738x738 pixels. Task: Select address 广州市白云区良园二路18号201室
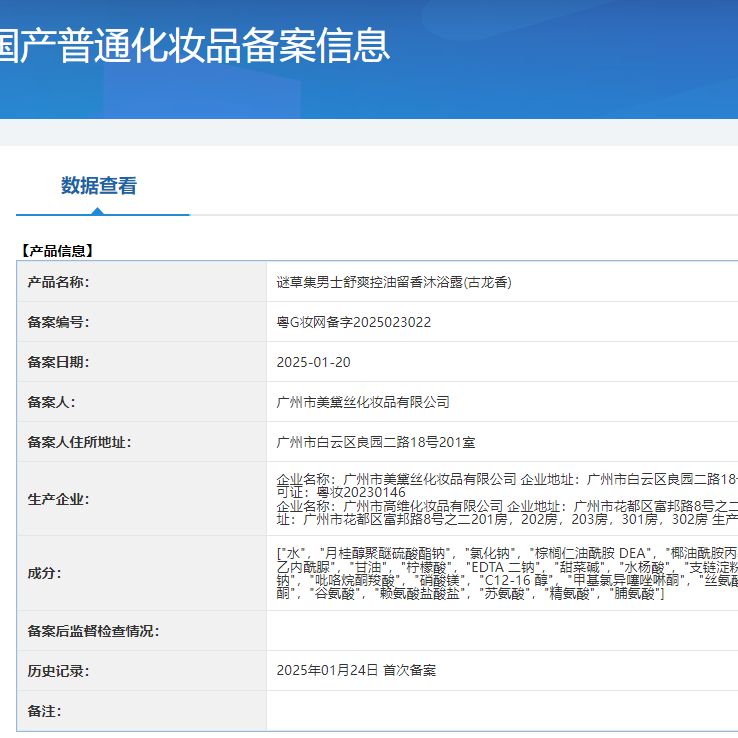376,442
